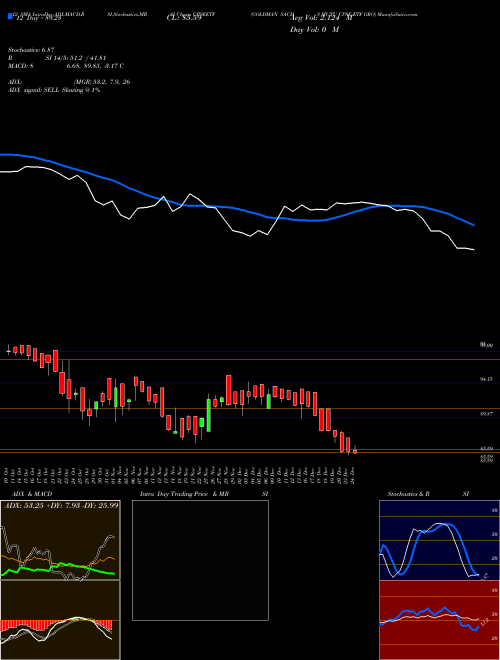
Task: Click the 'SI 14/5: 51.2 / 41.81' line
Action: click(76, 58)
